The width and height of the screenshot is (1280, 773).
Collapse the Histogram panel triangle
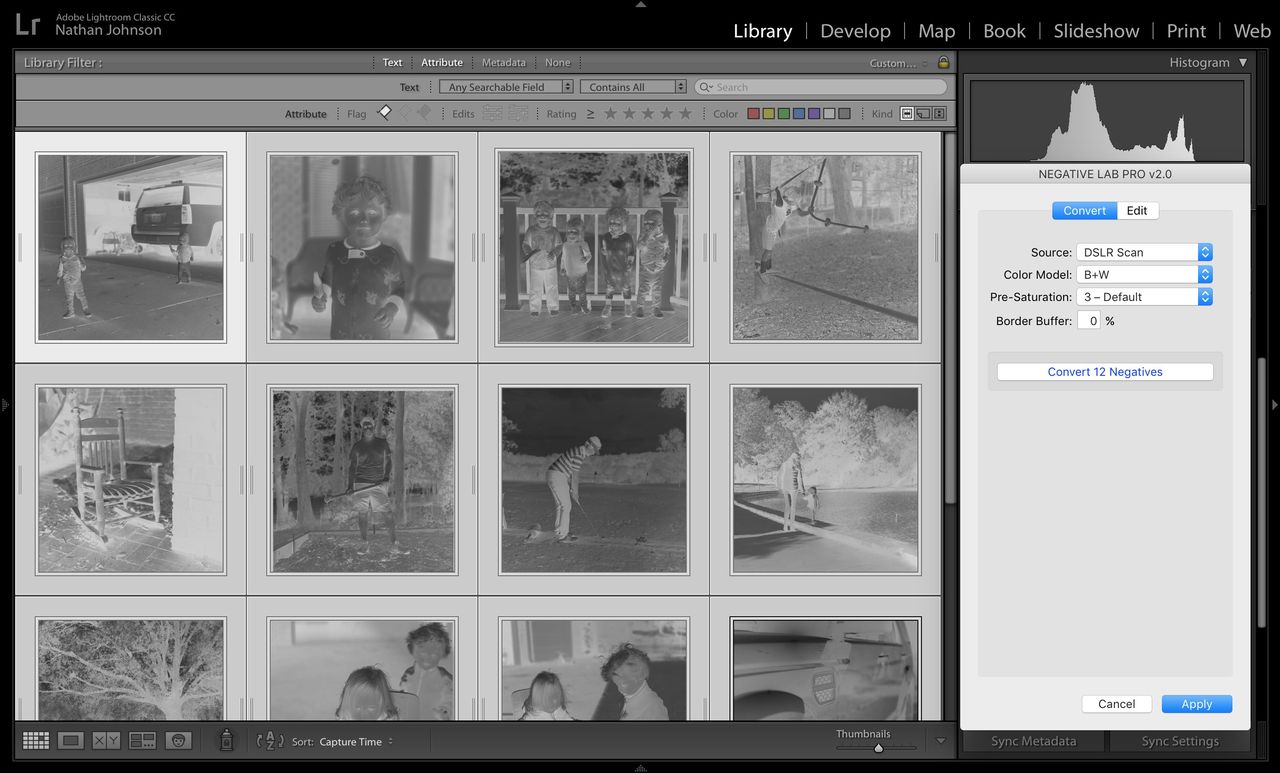[x=1243, y=62]
